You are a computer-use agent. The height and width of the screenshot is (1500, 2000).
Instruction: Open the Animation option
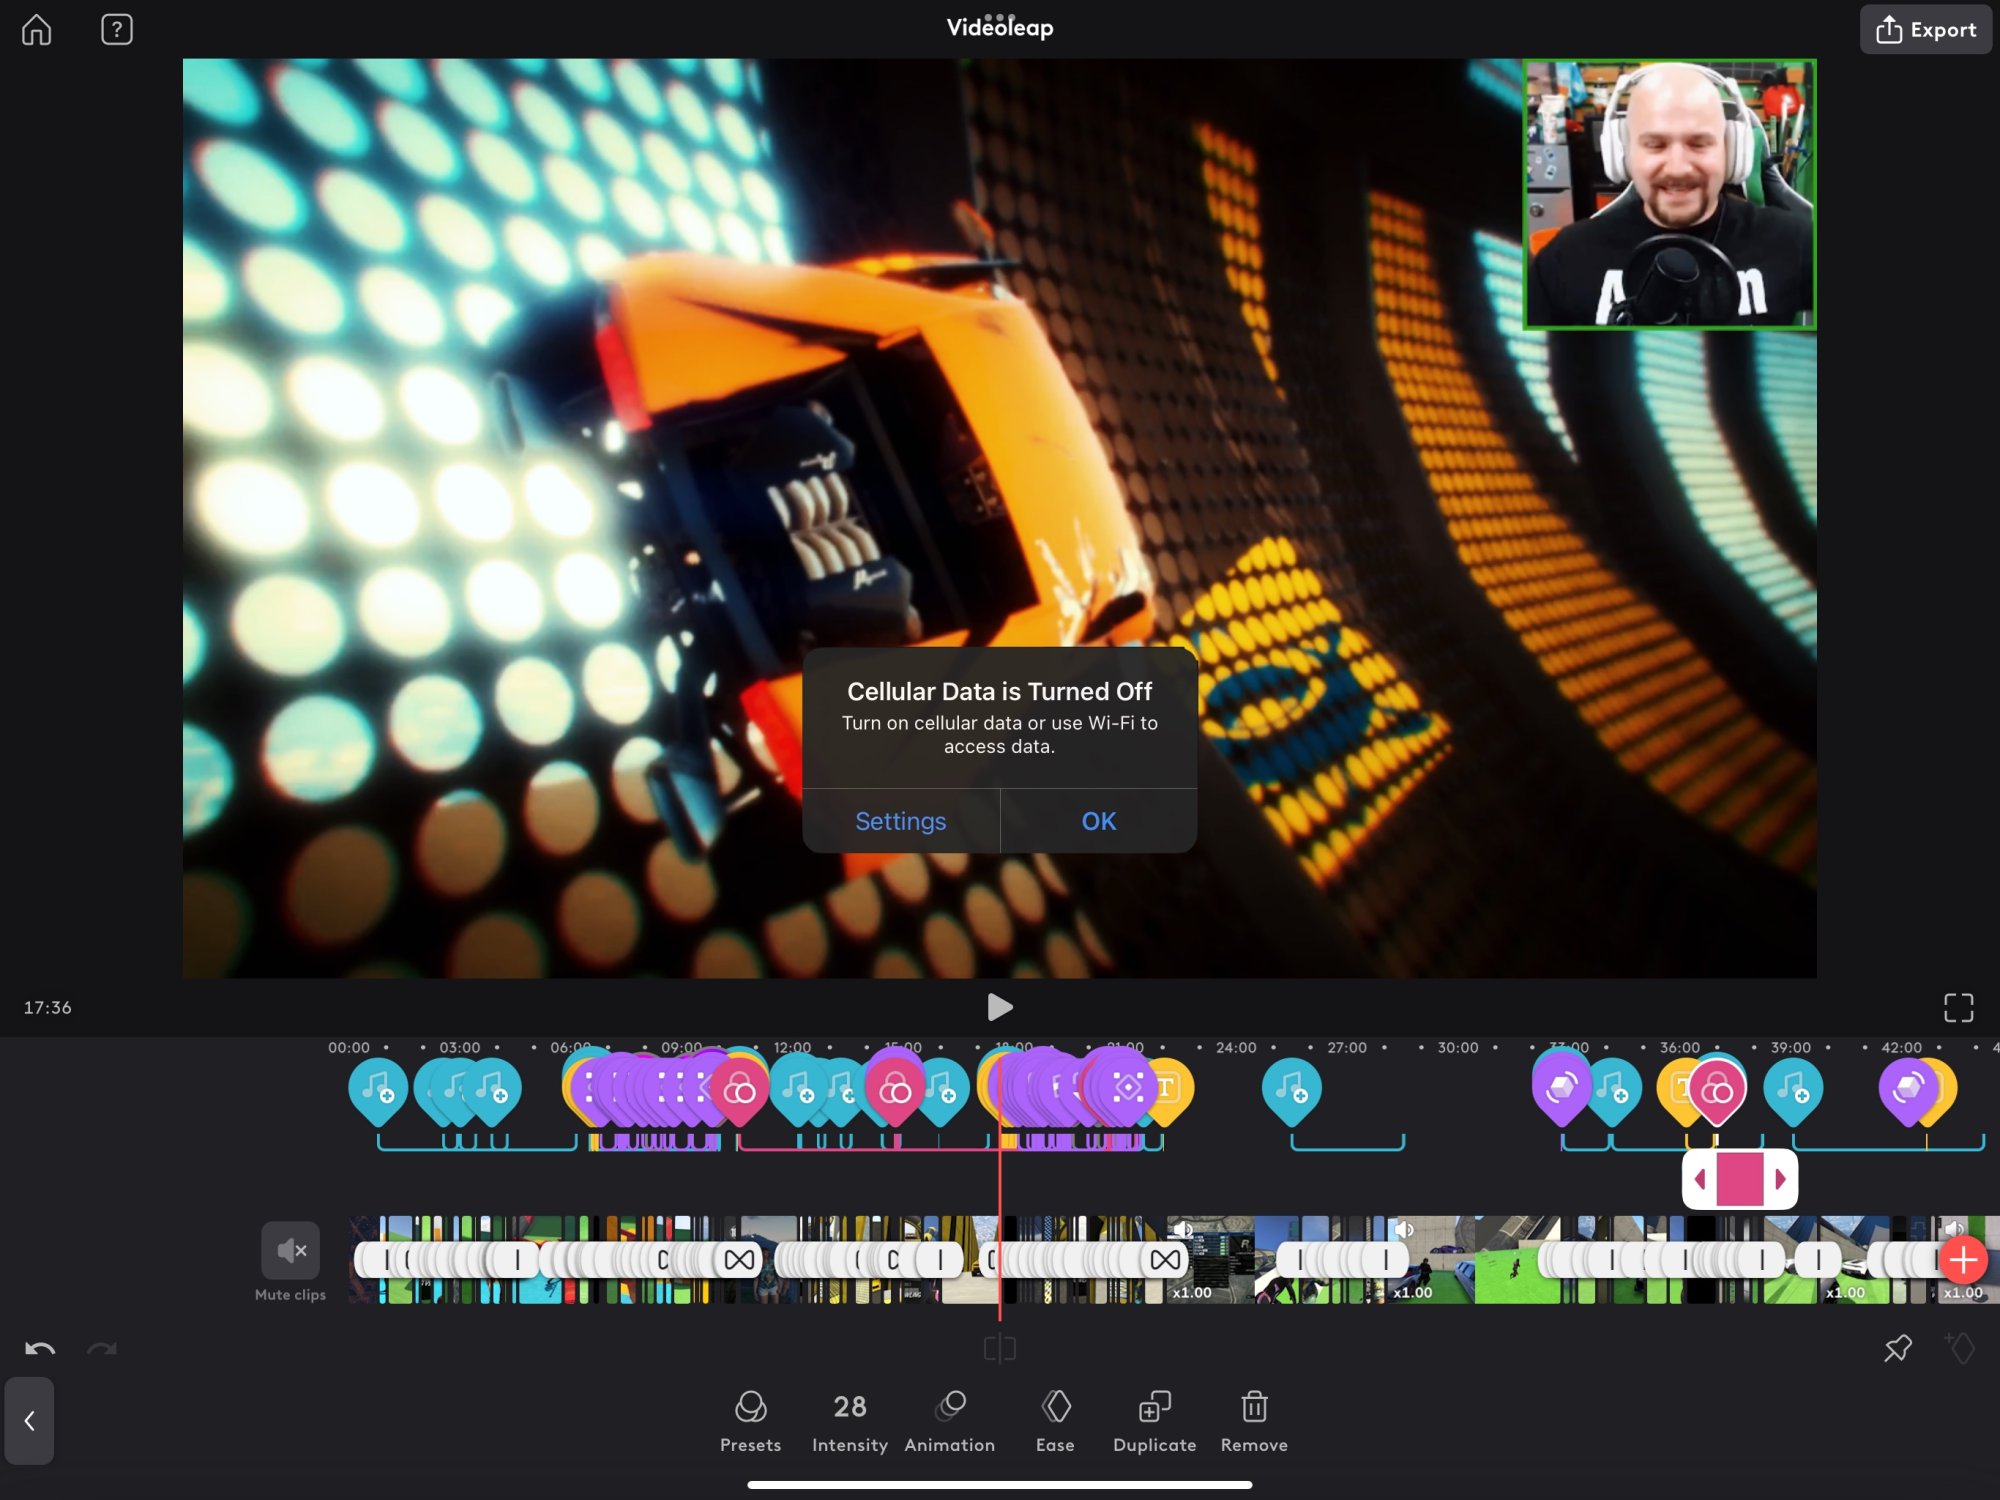pyautogui.click(x=949, y=1421)
